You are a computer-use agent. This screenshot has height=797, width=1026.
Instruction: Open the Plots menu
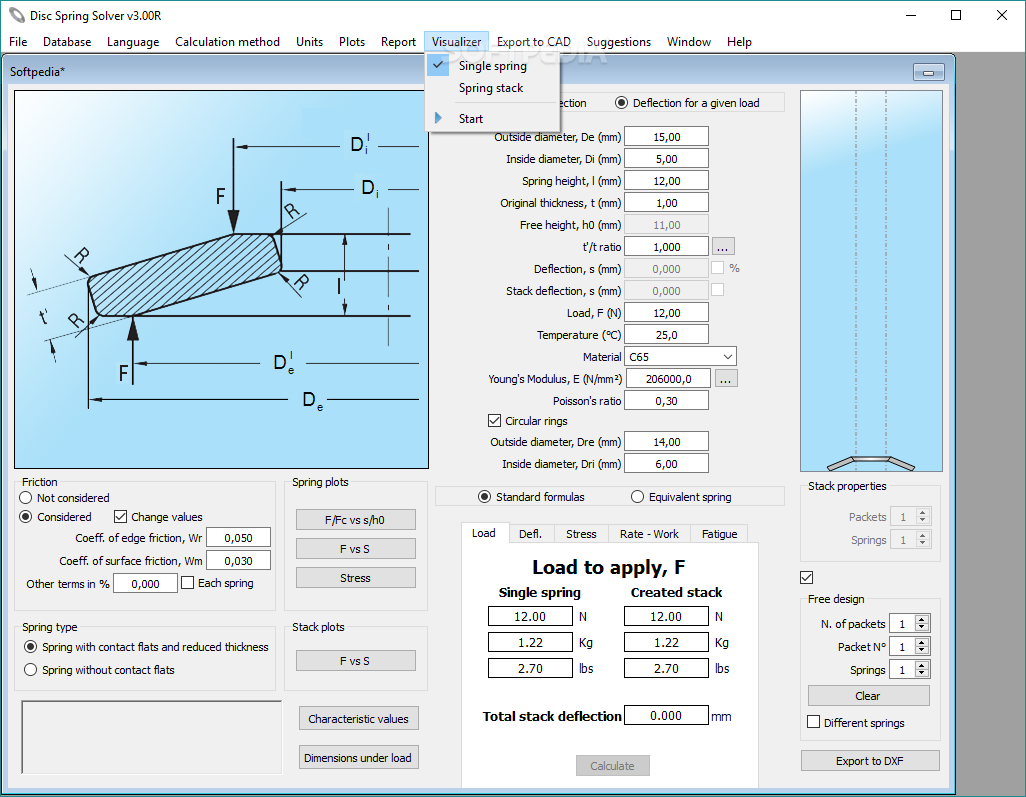(352, 42)
